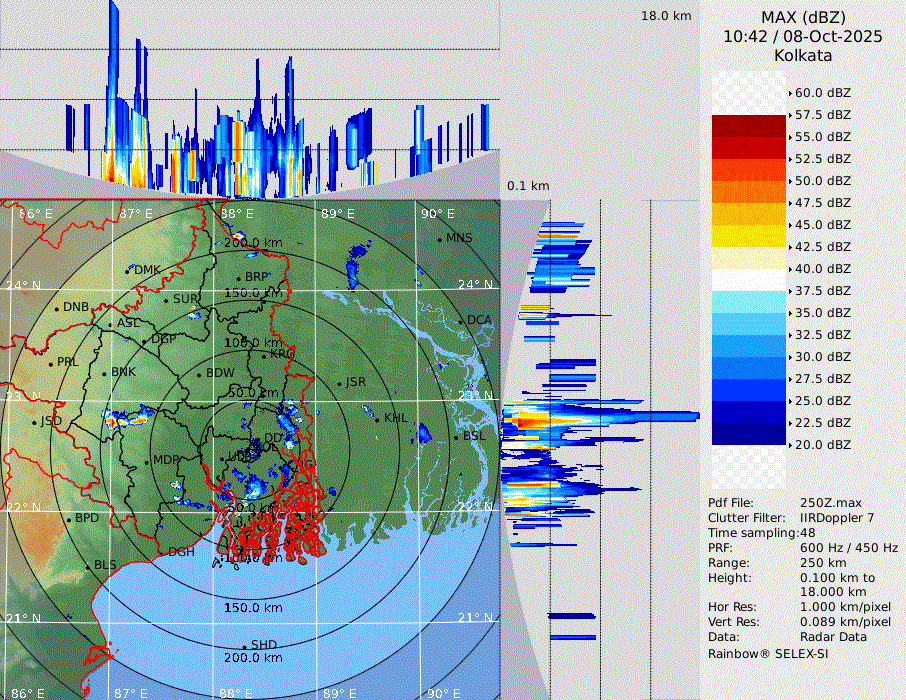906x700 pixels.
Task: Click the MNS station marker on map
Action: (x=439, y=239)
